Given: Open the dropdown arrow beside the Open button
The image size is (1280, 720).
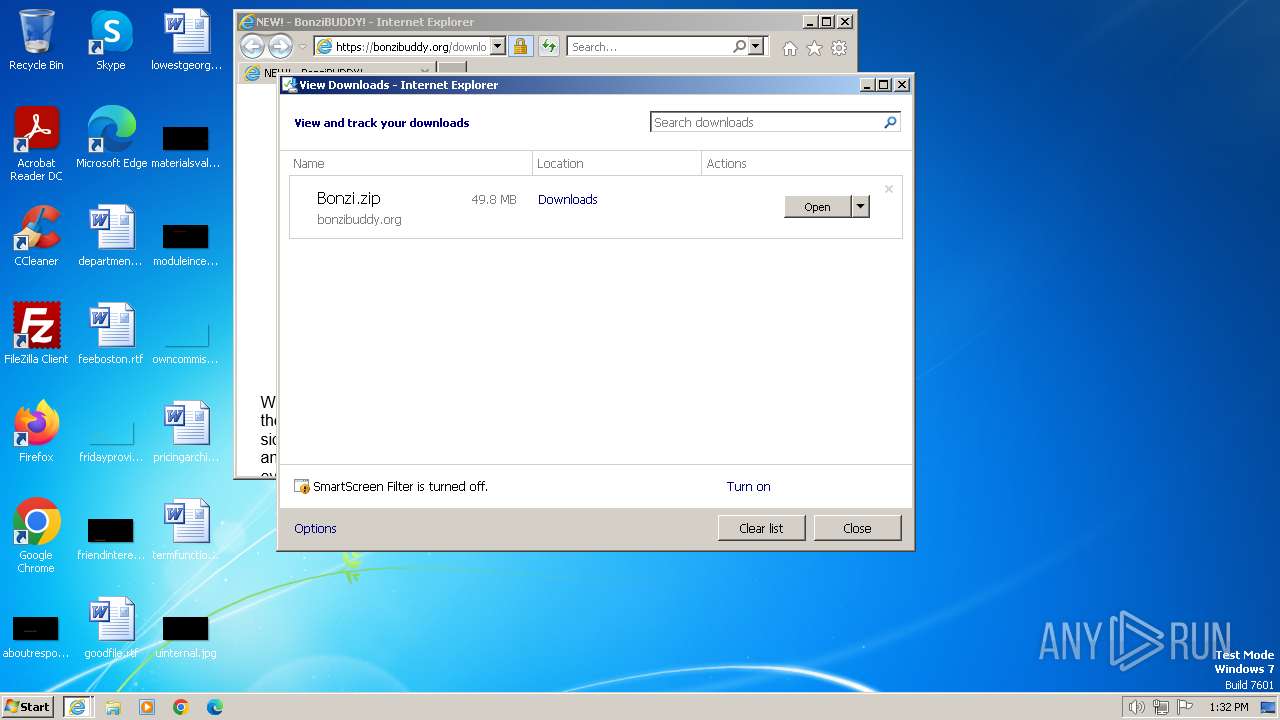Looking at the screenshot, I should point(860,206).
